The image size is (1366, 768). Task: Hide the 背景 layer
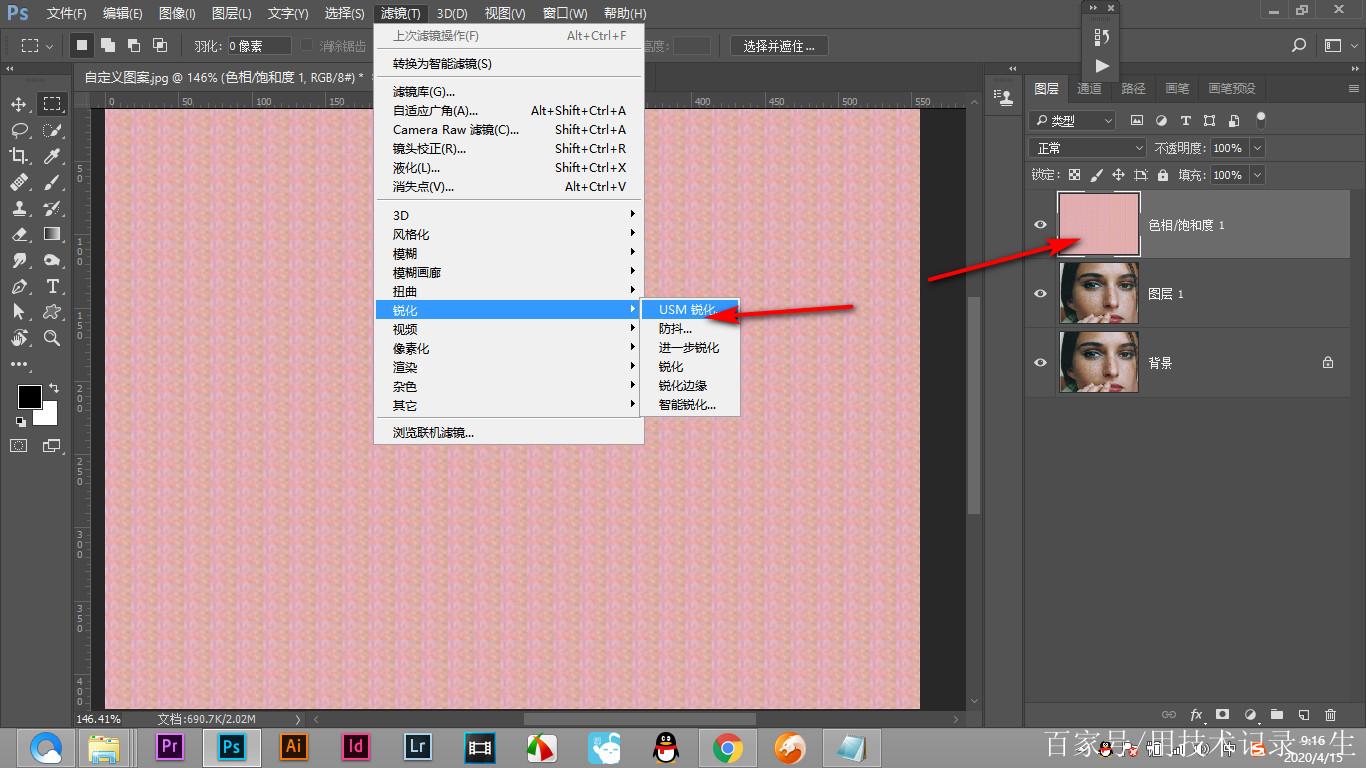tap(1040, 363)
